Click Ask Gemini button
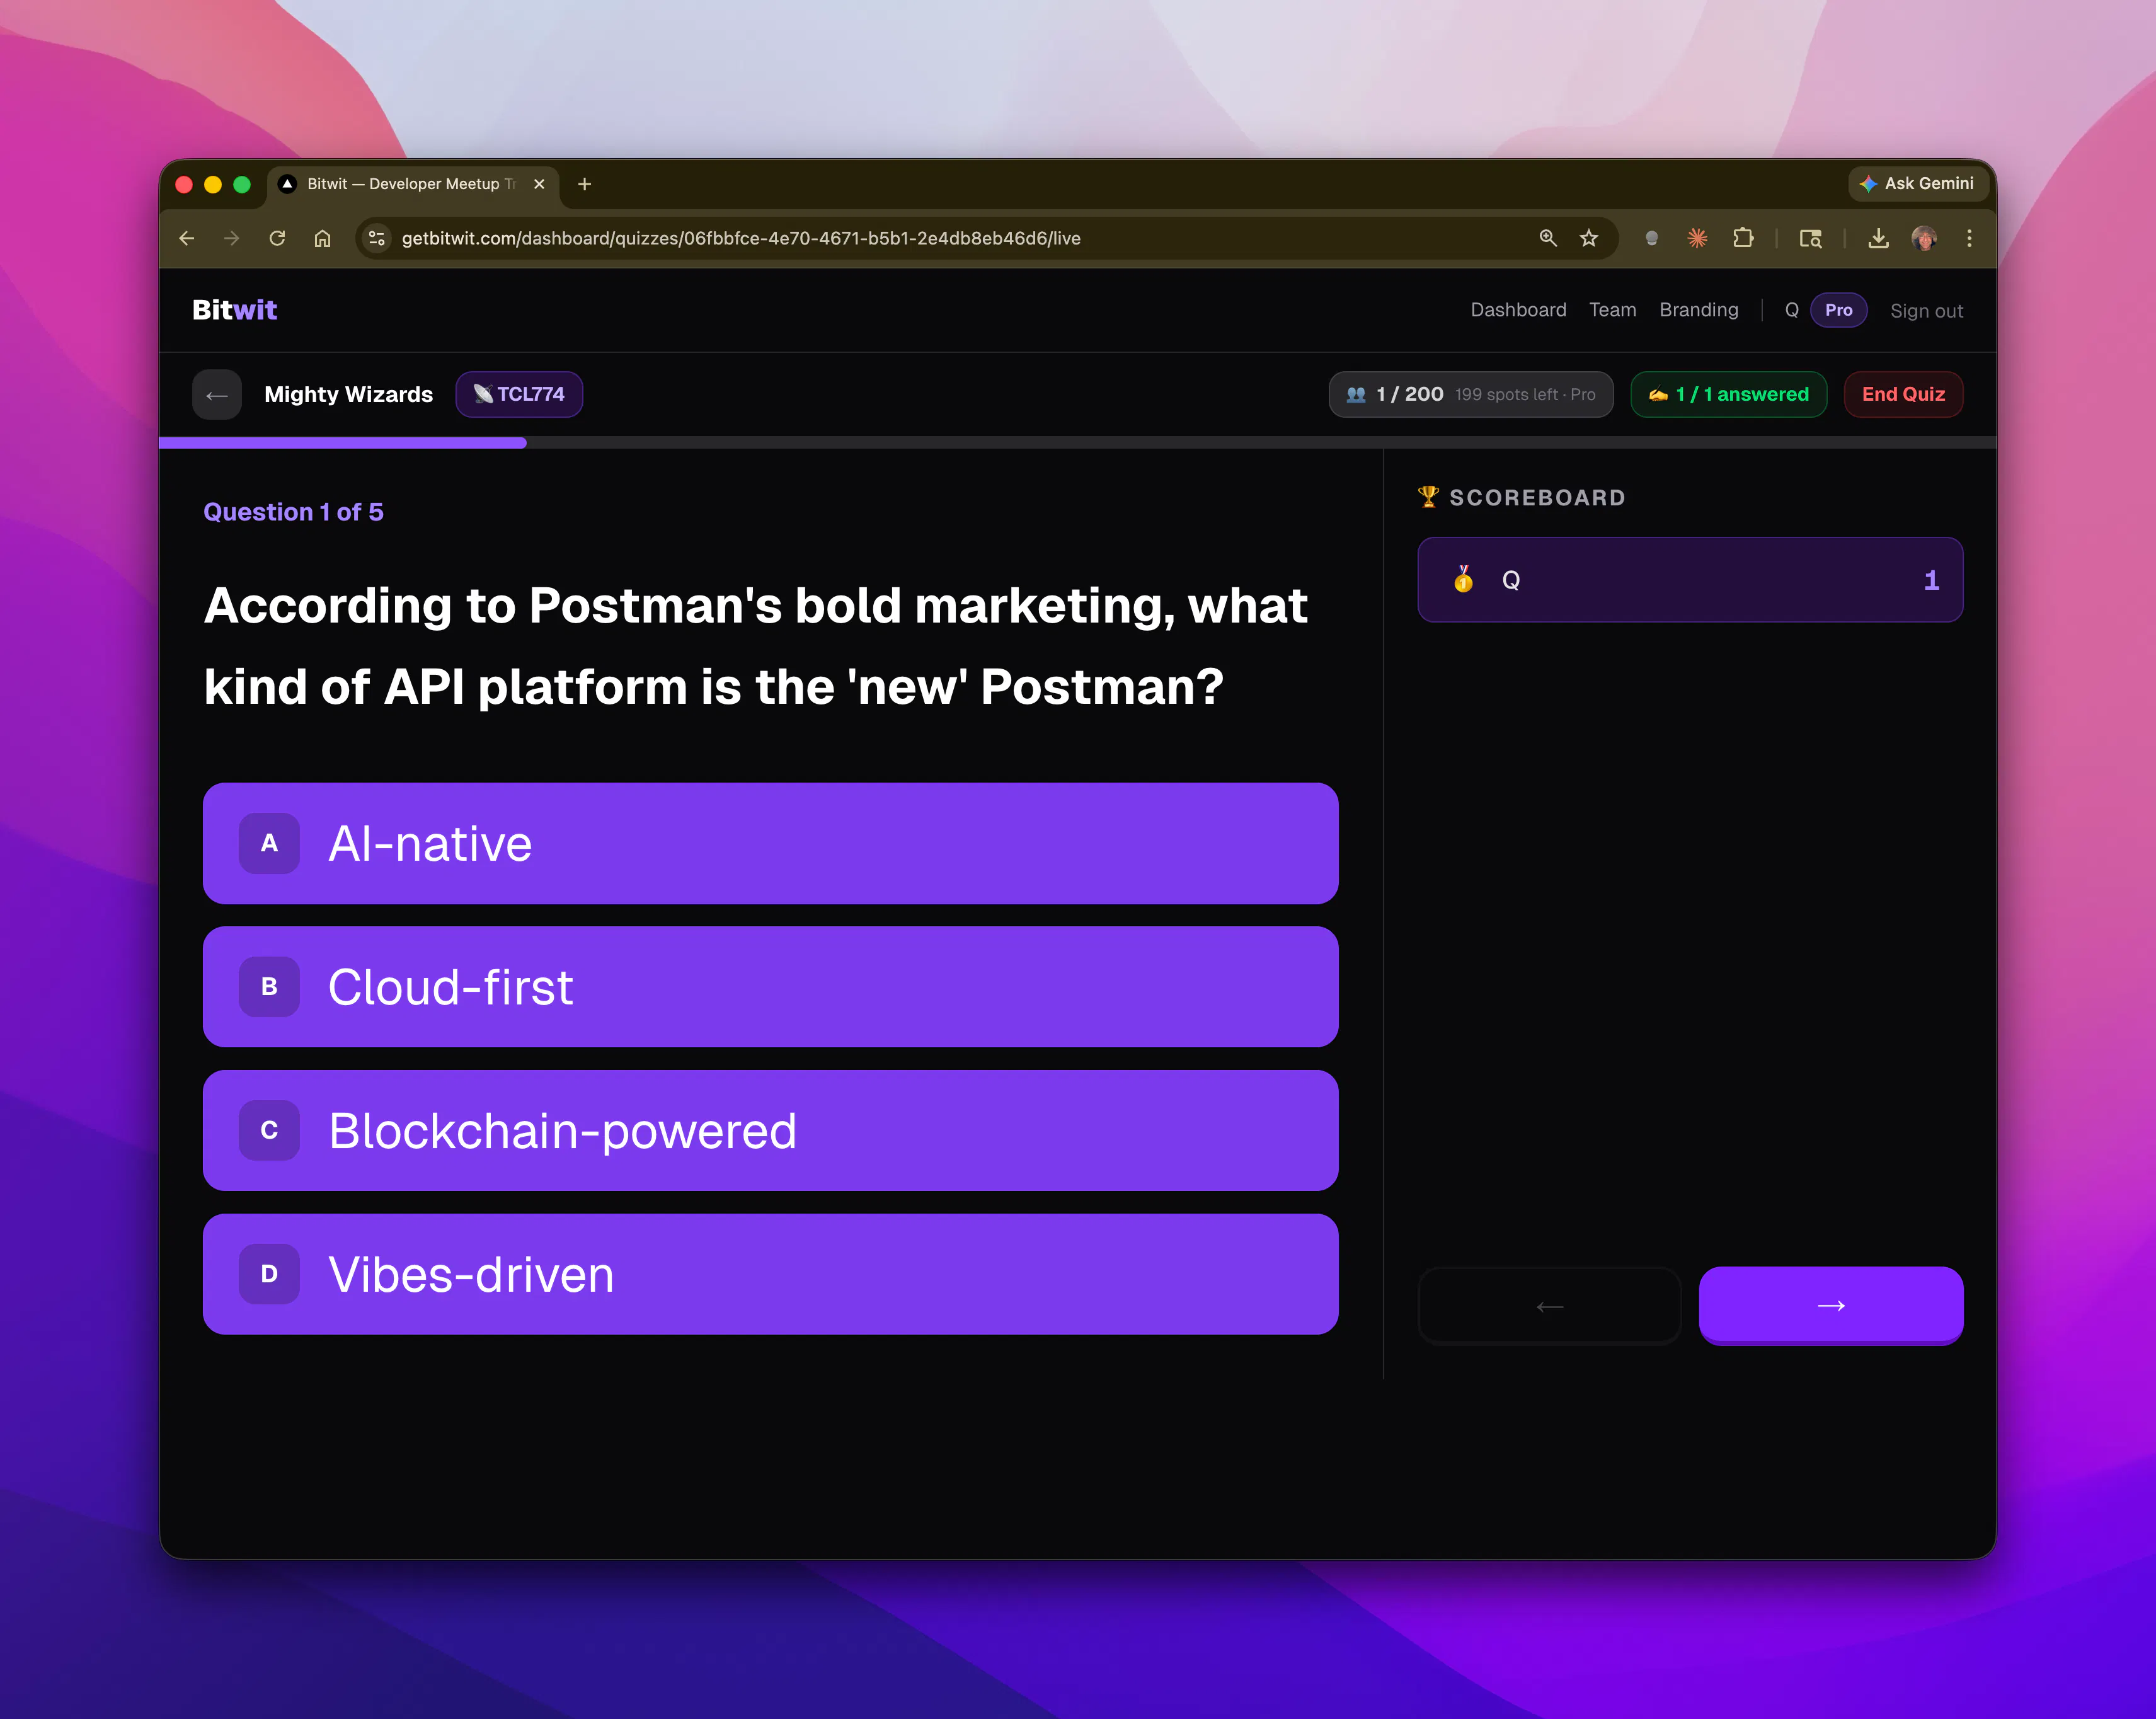 (1917, 184)
